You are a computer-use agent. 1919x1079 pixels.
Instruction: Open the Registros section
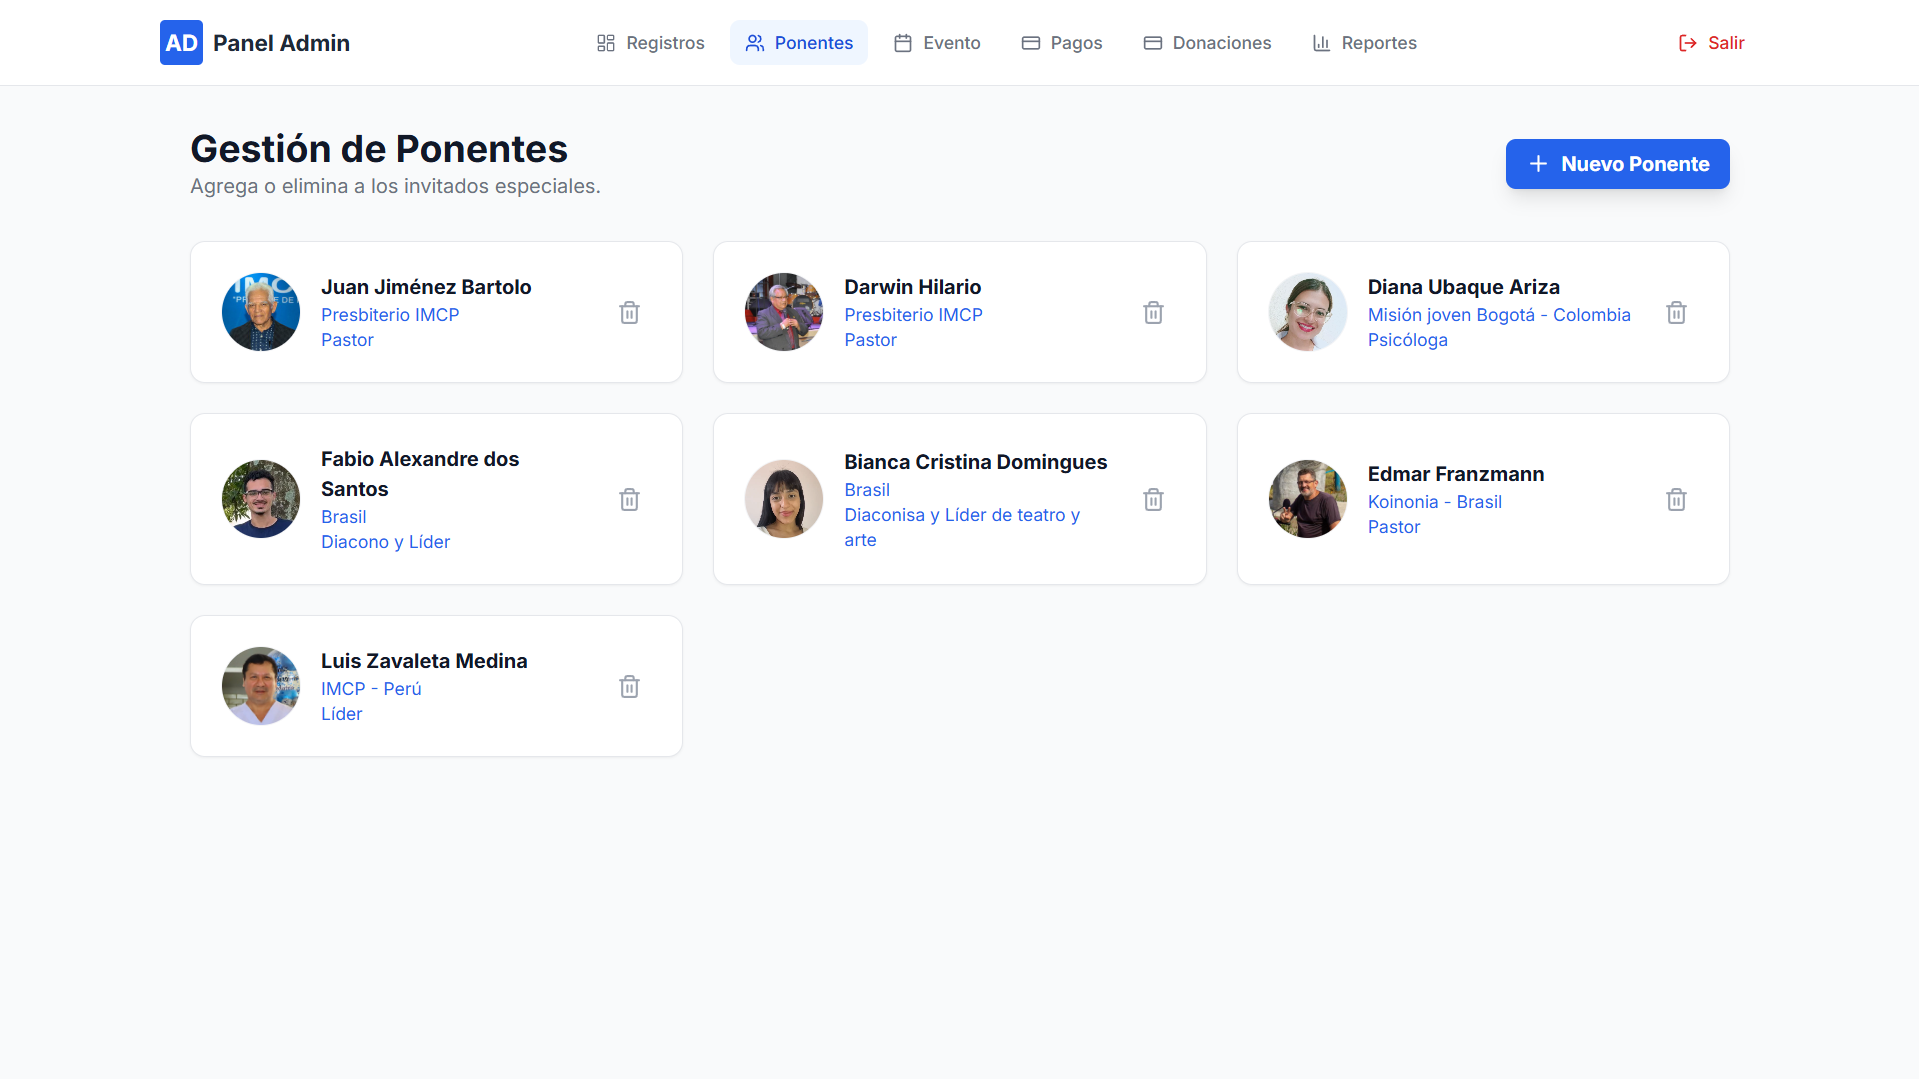pyautogui.click(x=651, y=43)
